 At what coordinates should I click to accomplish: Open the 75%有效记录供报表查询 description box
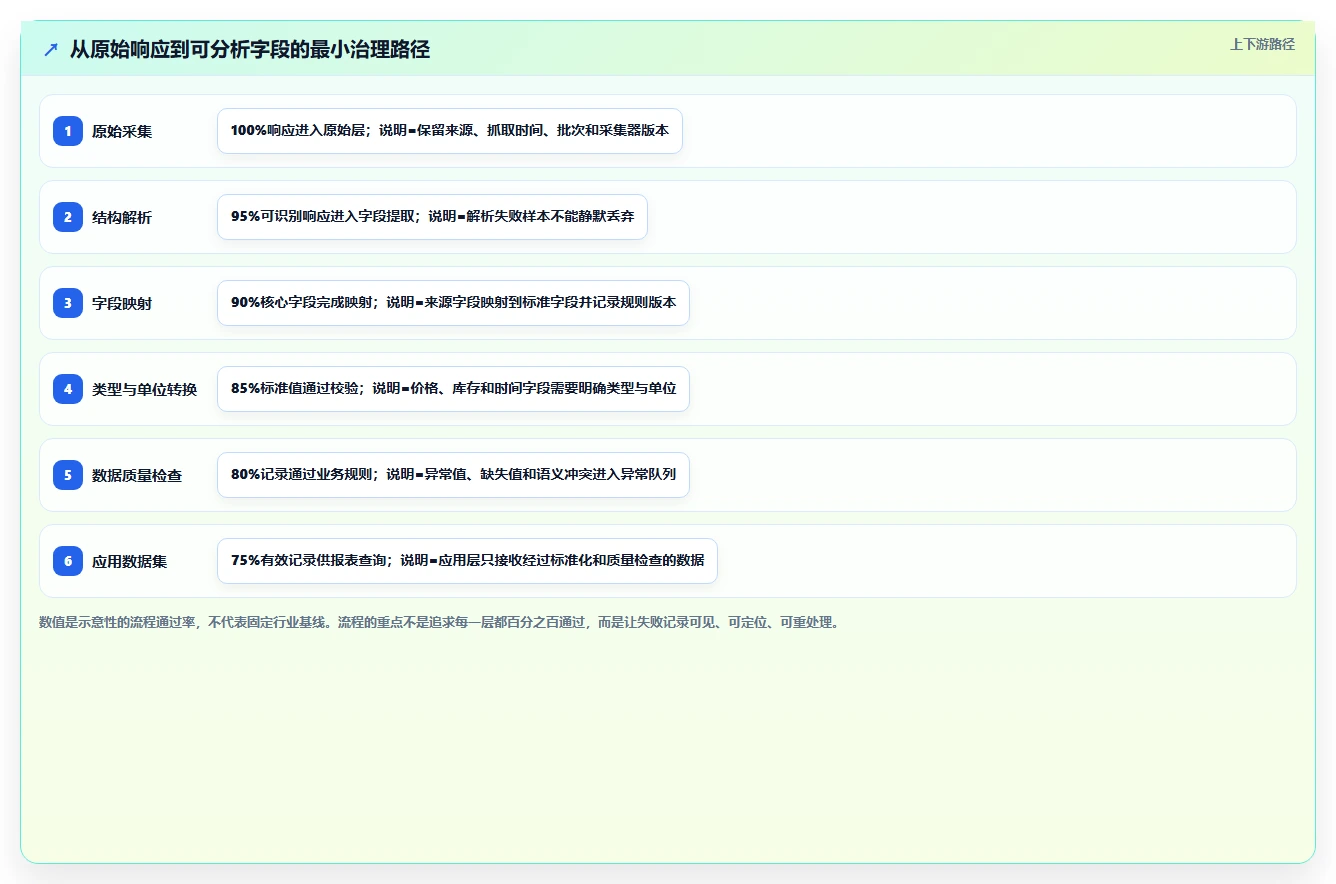pos(467,561)
